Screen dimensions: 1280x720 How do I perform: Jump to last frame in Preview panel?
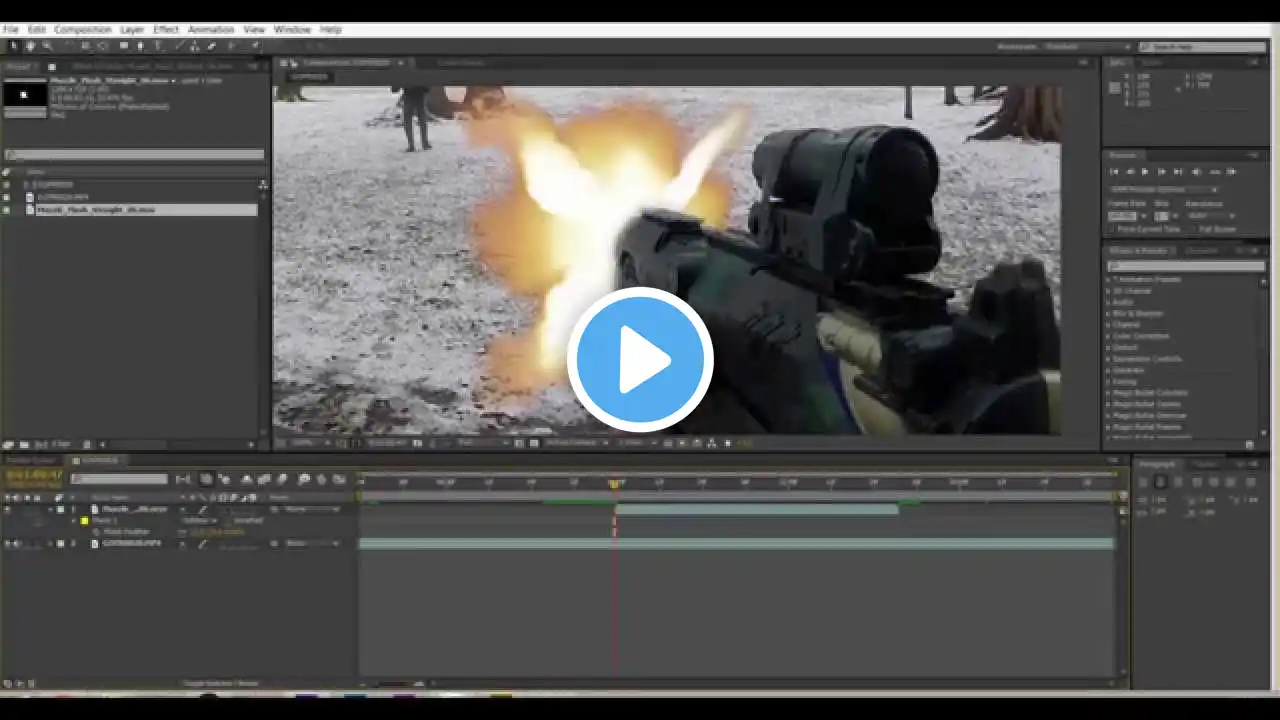1177,172
